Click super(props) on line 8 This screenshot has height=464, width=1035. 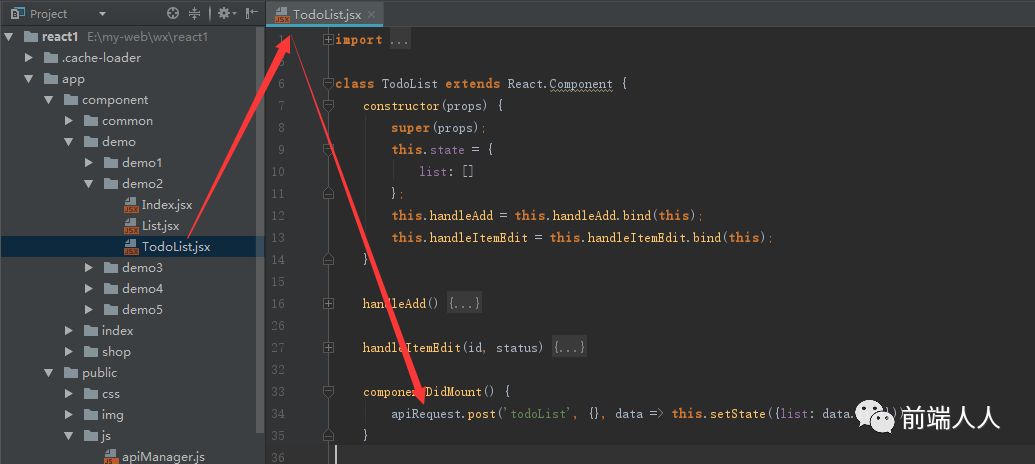click(x=436, y=127)
